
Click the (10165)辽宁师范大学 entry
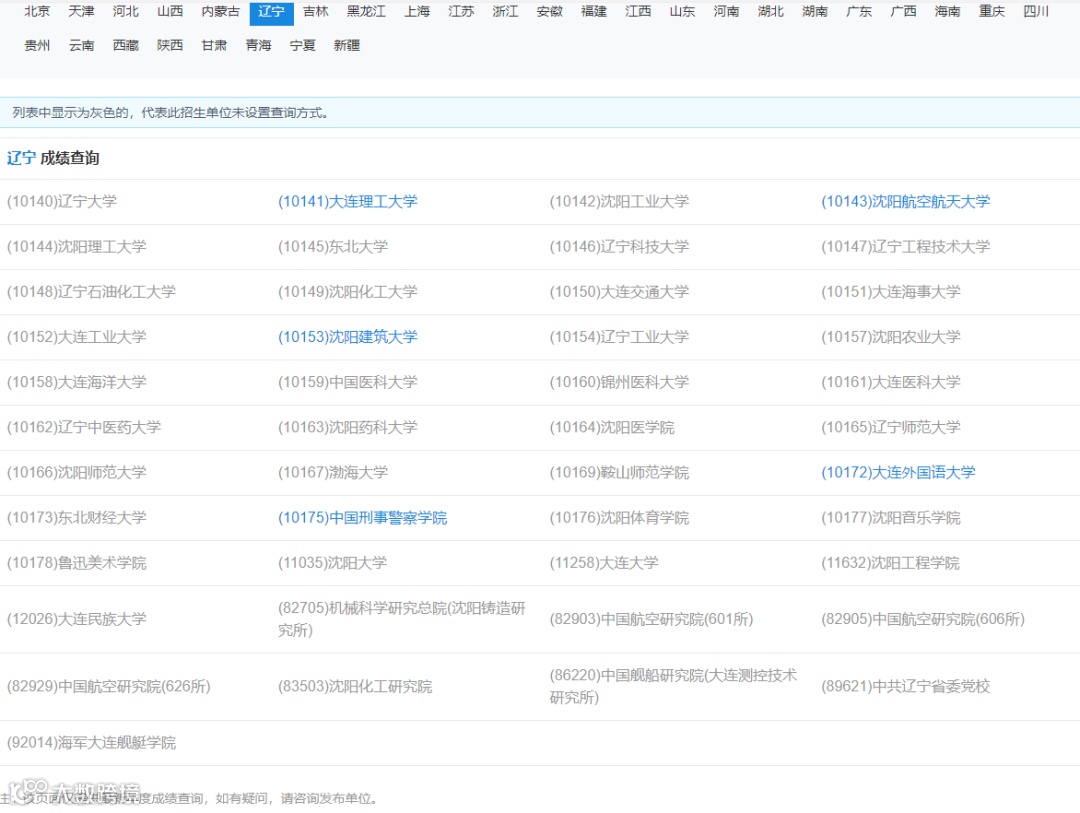pos(891,428)
